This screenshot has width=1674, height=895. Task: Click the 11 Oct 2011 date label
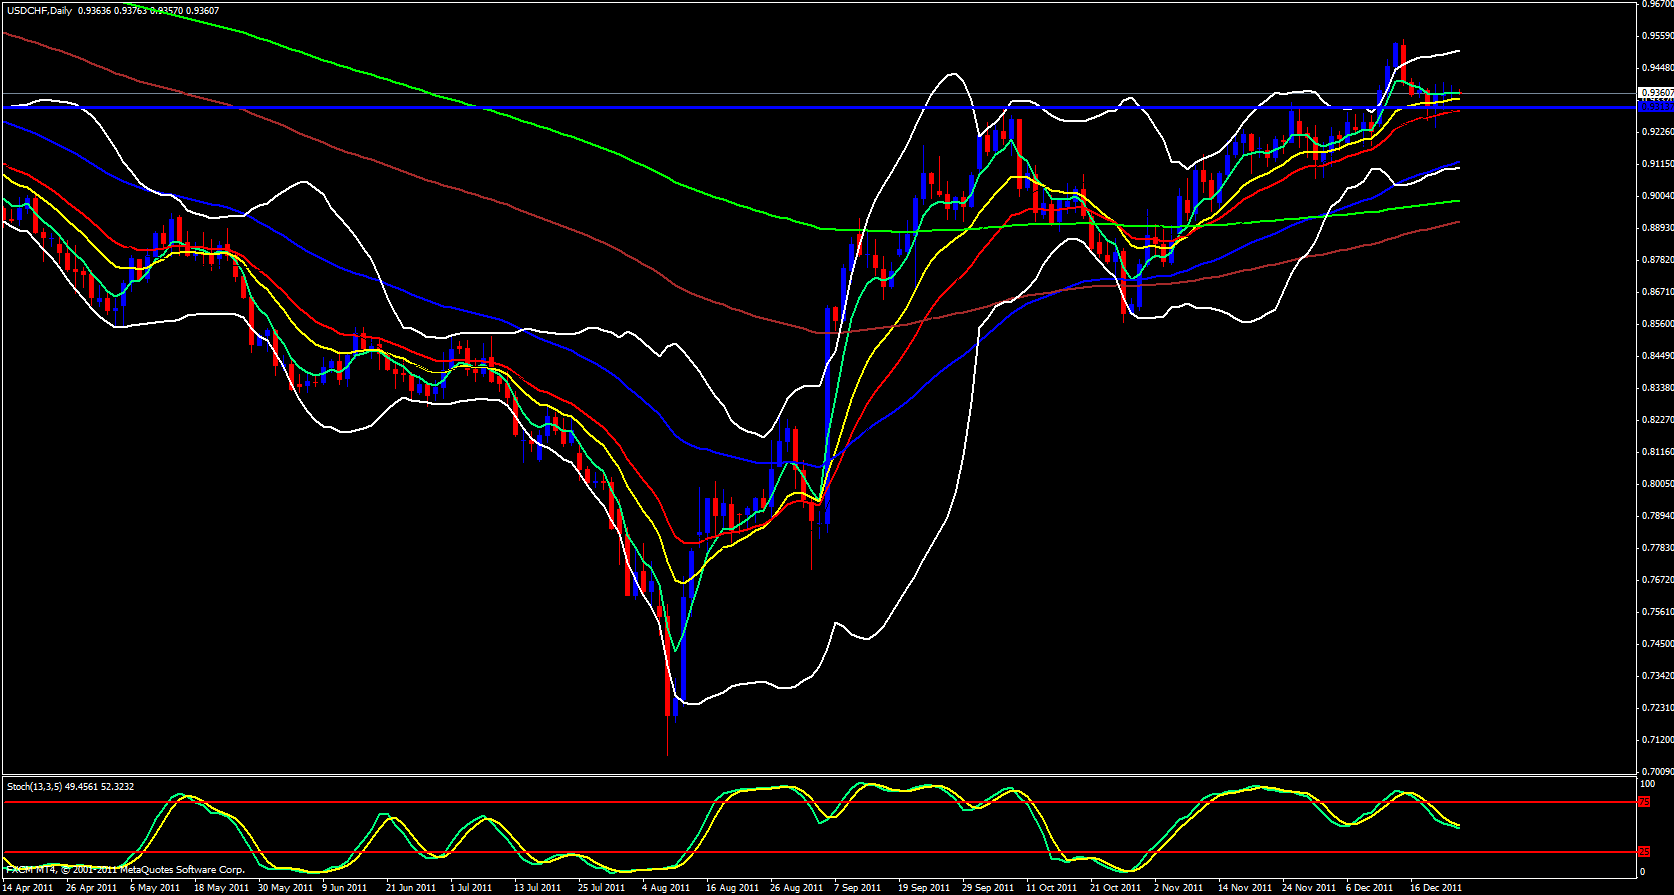tap(1050, 887)
